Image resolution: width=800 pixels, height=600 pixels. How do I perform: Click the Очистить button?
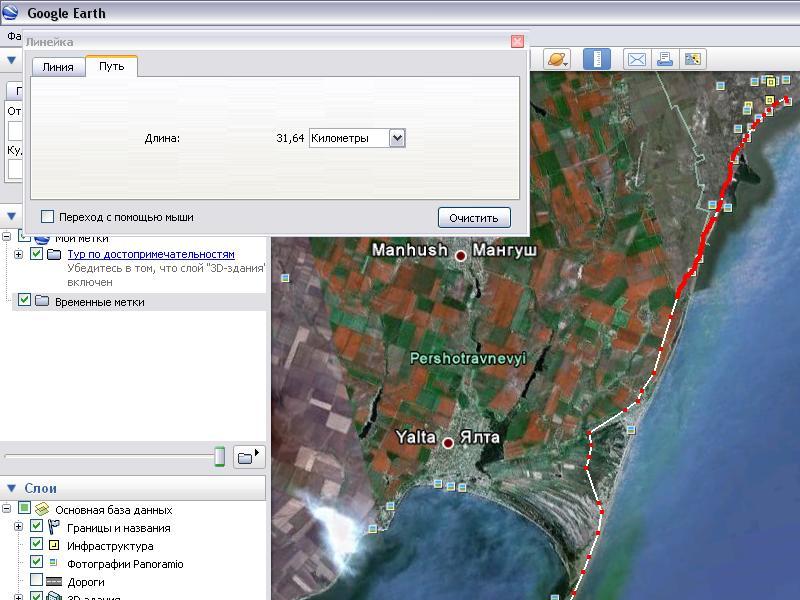pyautogui.click(x=474, y=217)
